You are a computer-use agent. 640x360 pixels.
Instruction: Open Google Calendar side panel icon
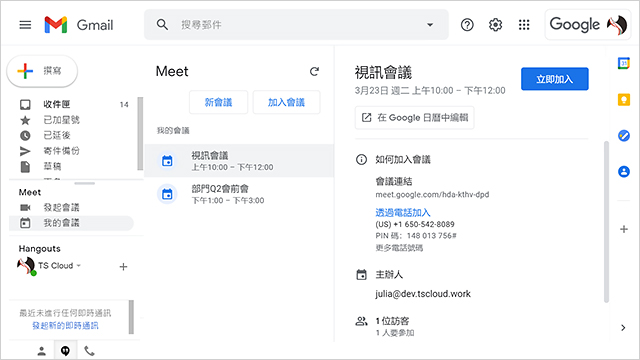(624, 63)
